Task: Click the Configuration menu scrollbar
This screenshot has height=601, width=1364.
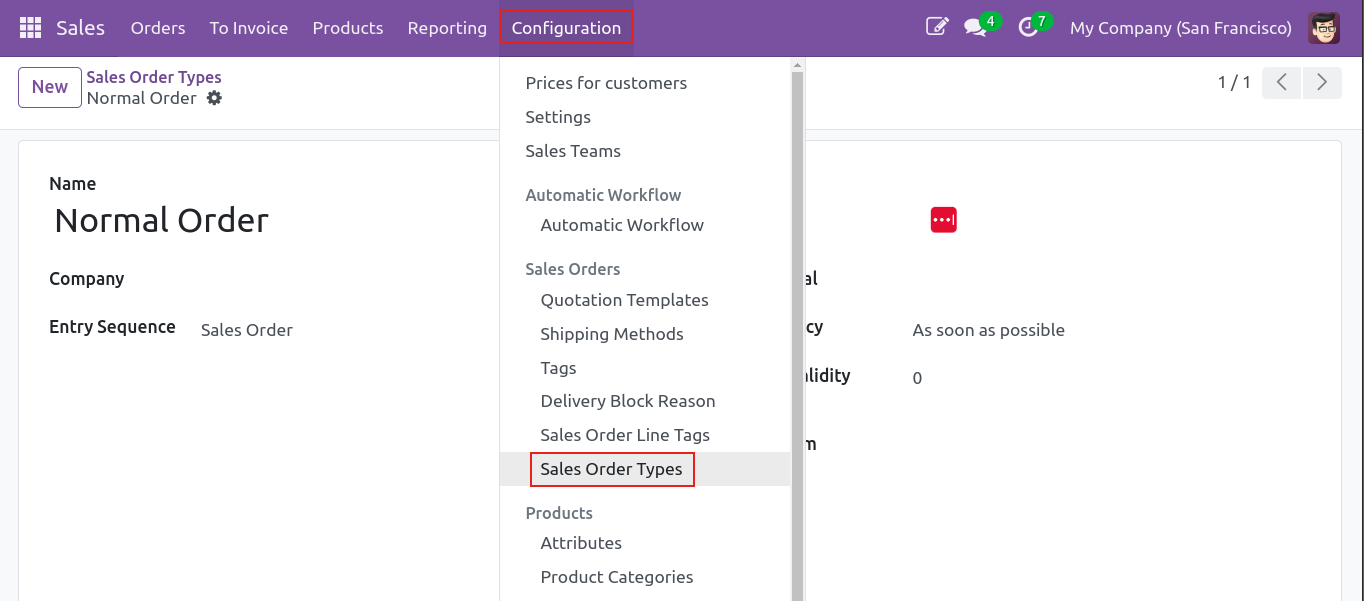Action: pyautogui.click(x=797, y=335)
